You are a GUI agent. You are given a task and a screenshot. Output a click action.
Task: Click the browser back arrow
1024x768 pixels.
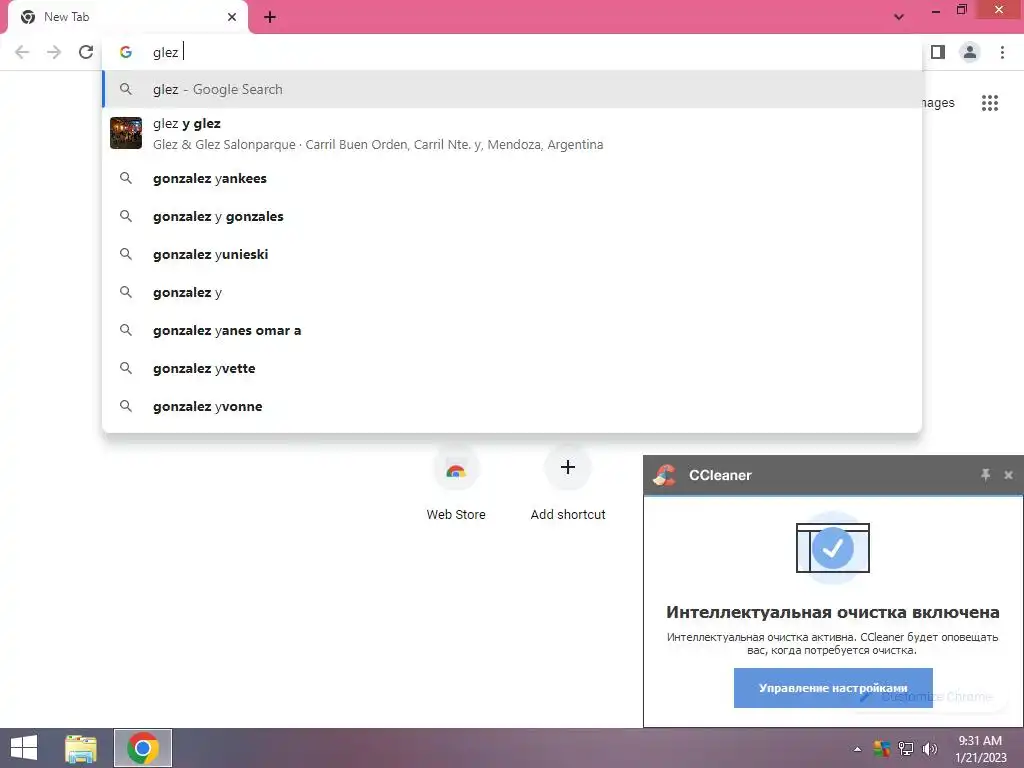(22, 52)
